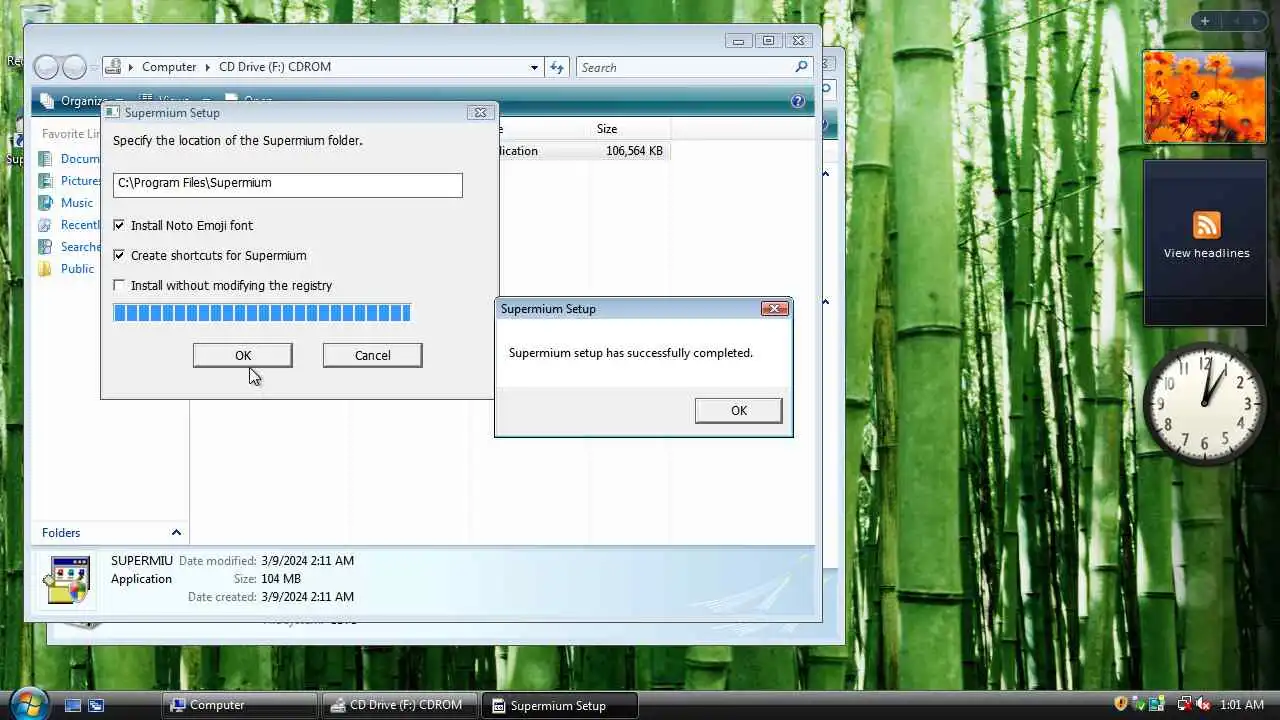Edit the Supermium folder location field

click(x=288, y=184)
